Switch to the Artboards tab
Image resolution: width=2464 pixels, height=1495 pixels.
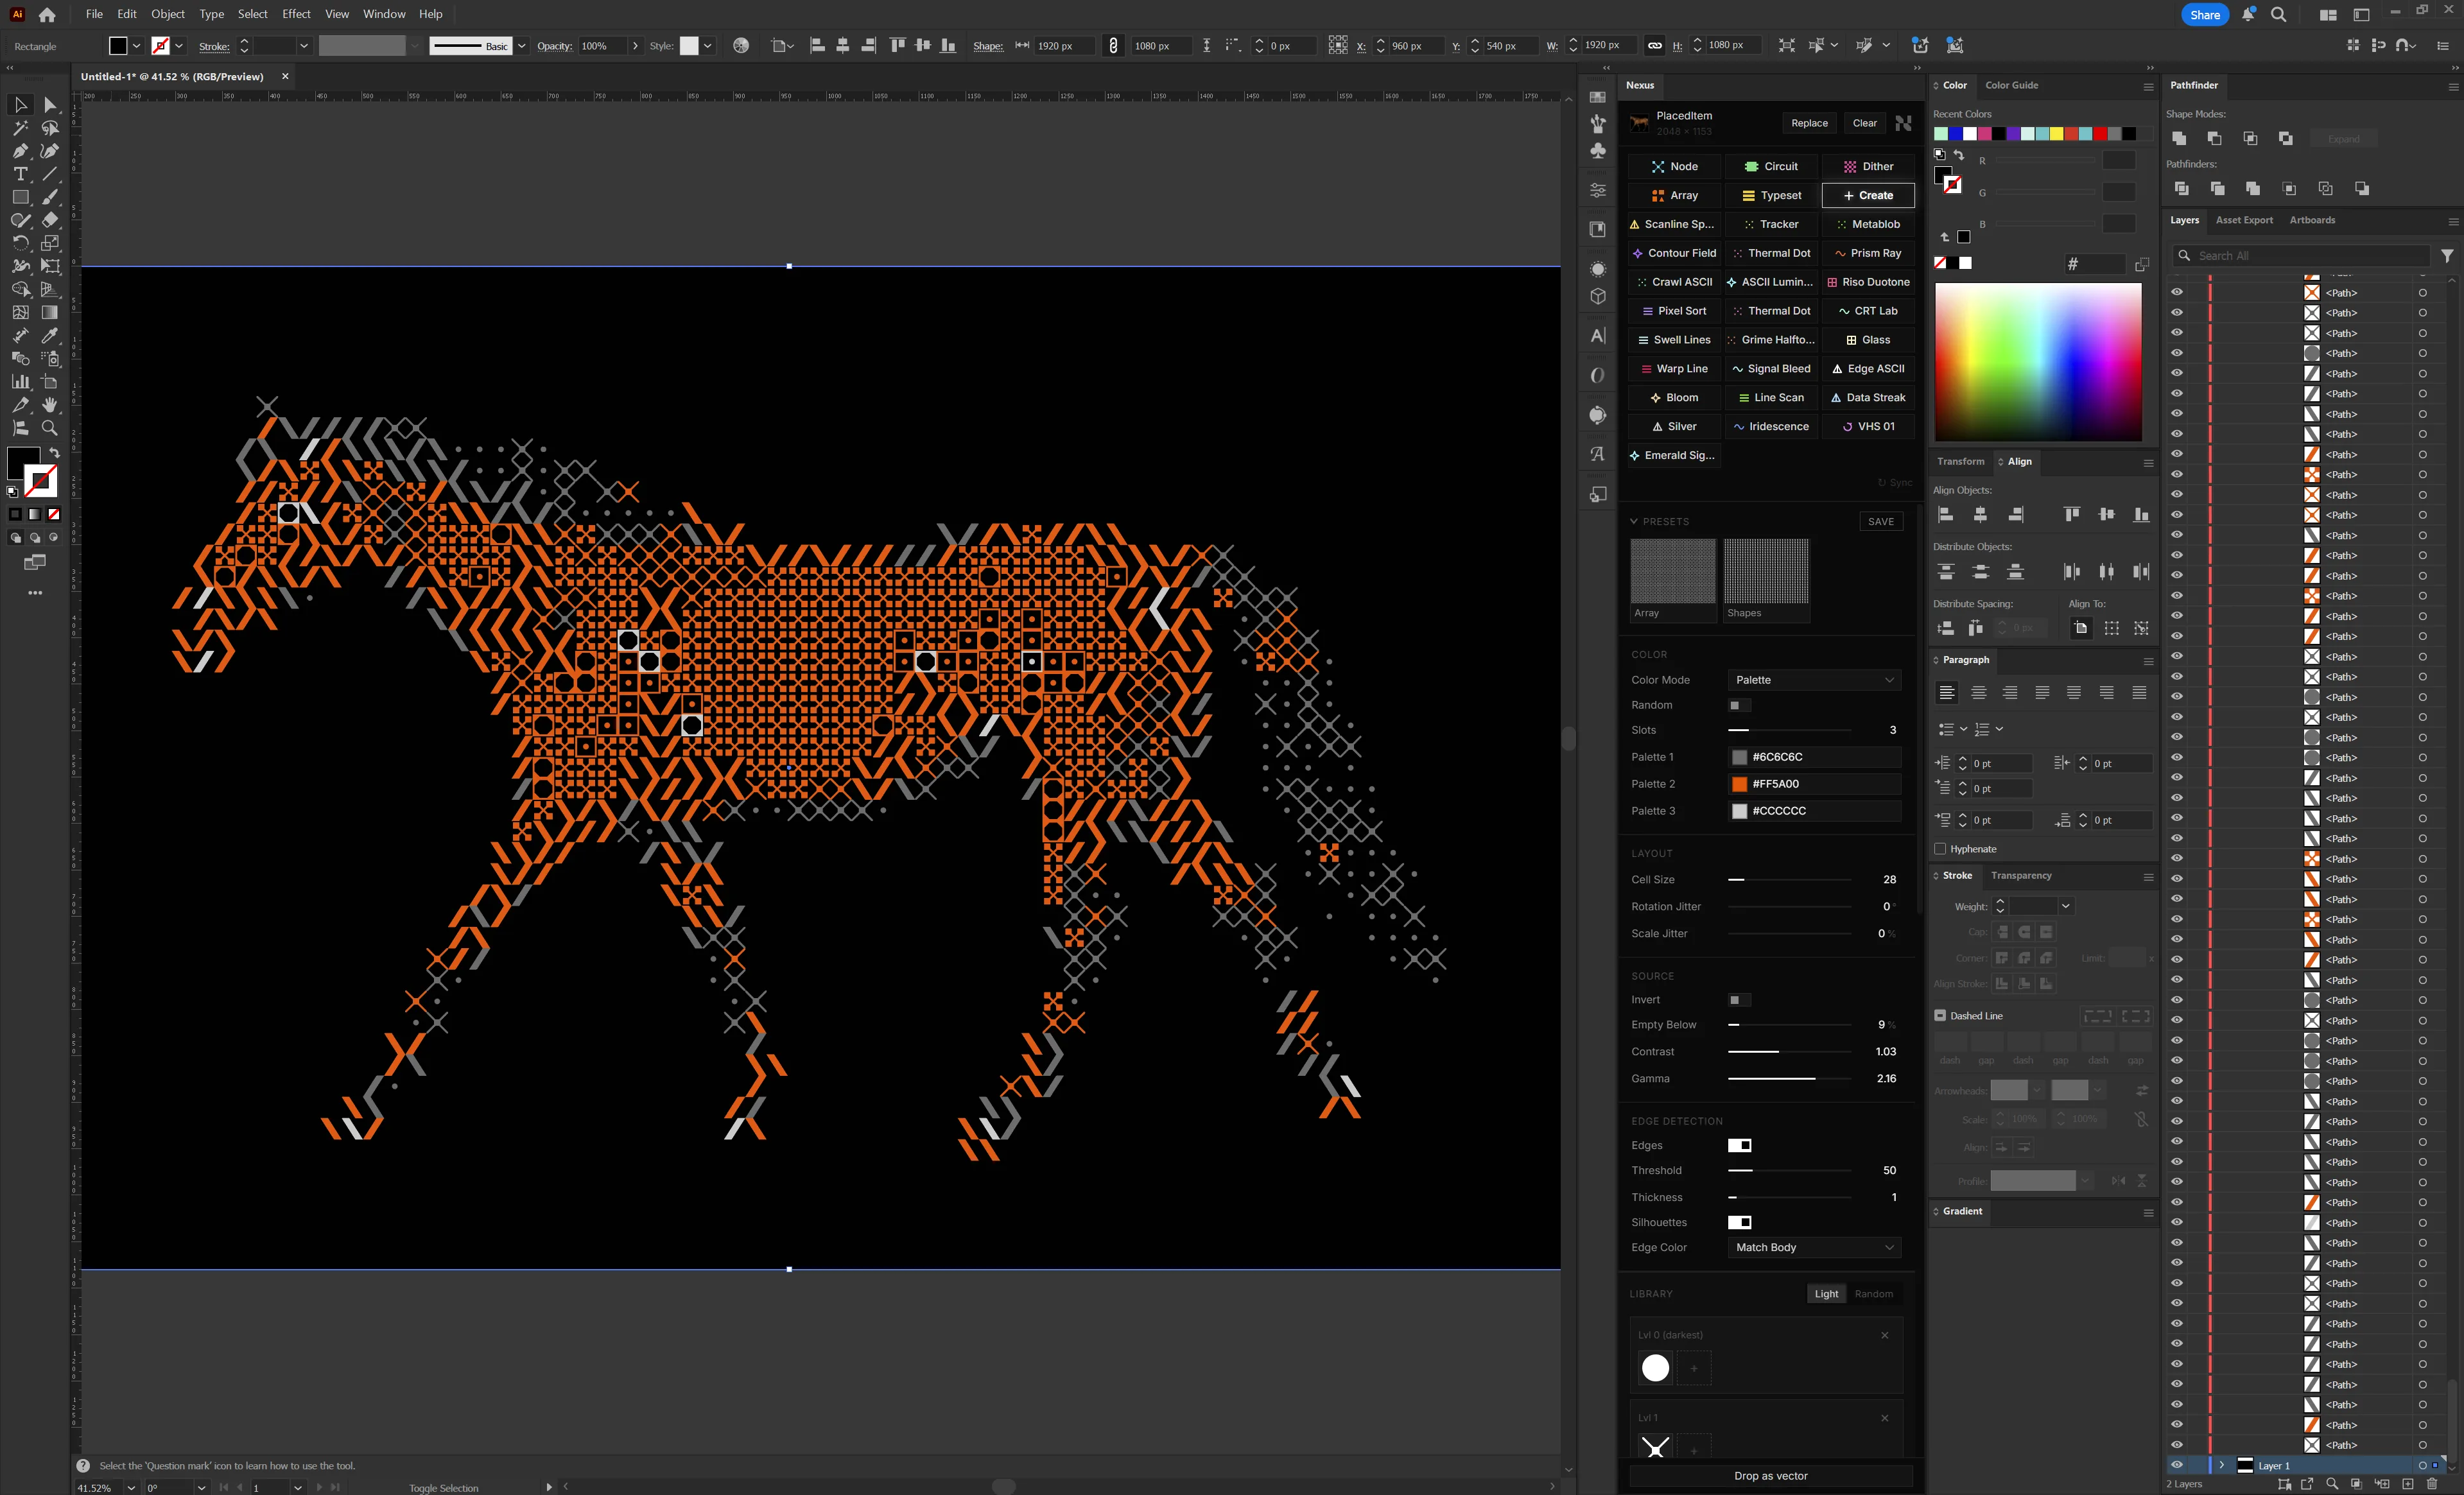2312,220
